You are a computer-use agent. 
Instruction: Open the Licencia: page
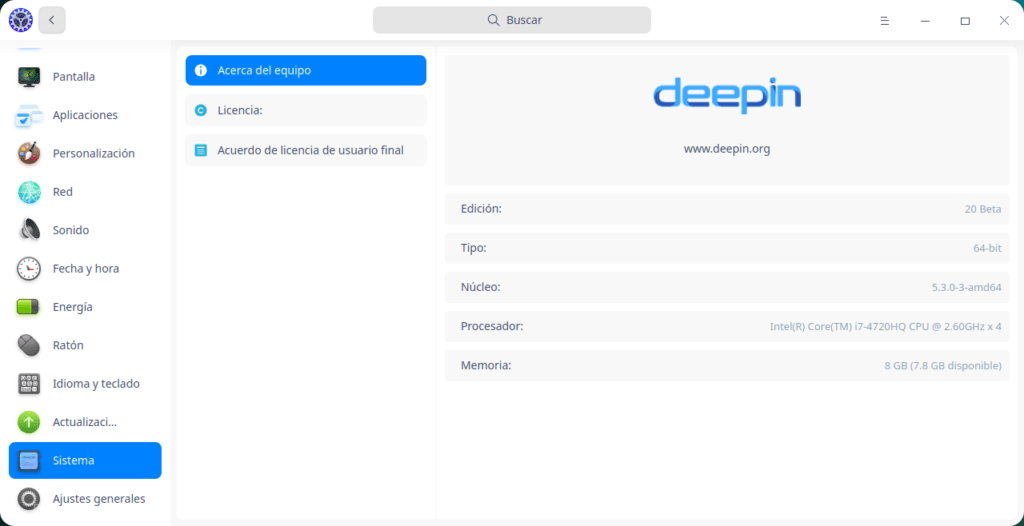tap(306, 110)
